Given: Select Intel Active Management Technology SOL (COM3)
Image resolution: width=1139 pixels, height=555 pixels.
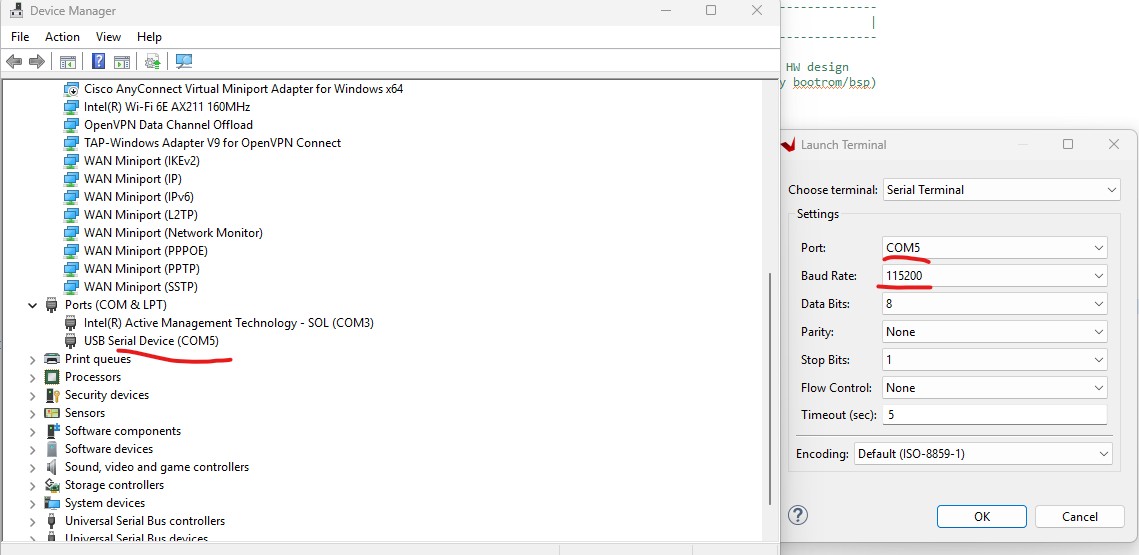Looking at the screenshot, I should 228,323.
